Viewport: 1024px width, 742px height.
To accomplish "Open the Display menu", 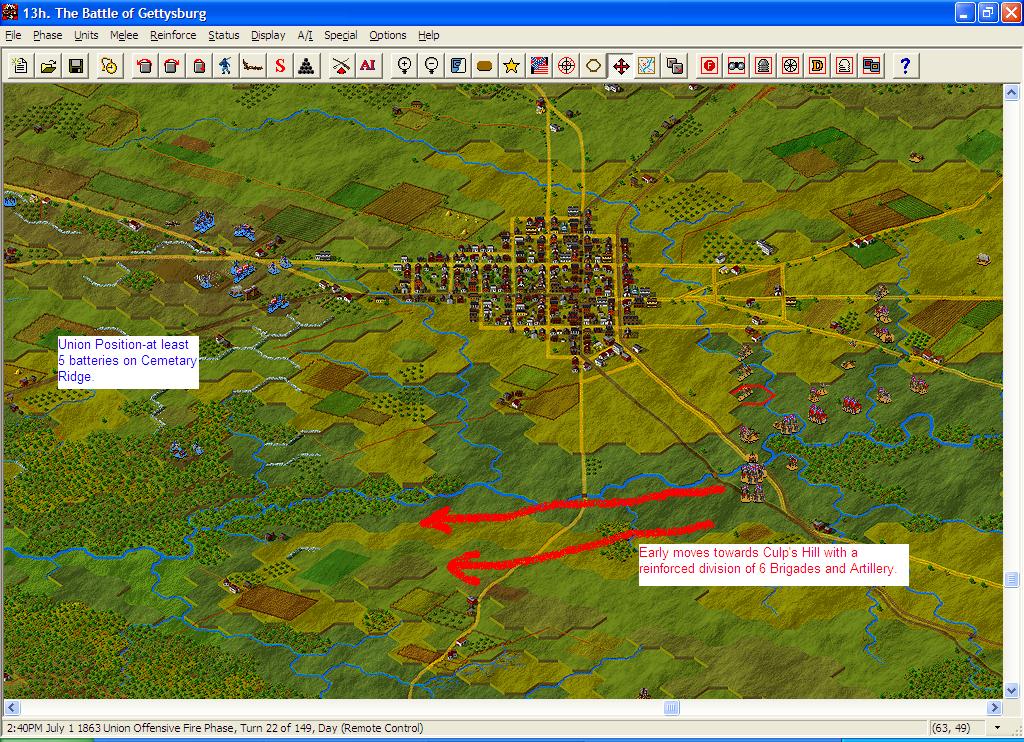I will click(268, 35).
